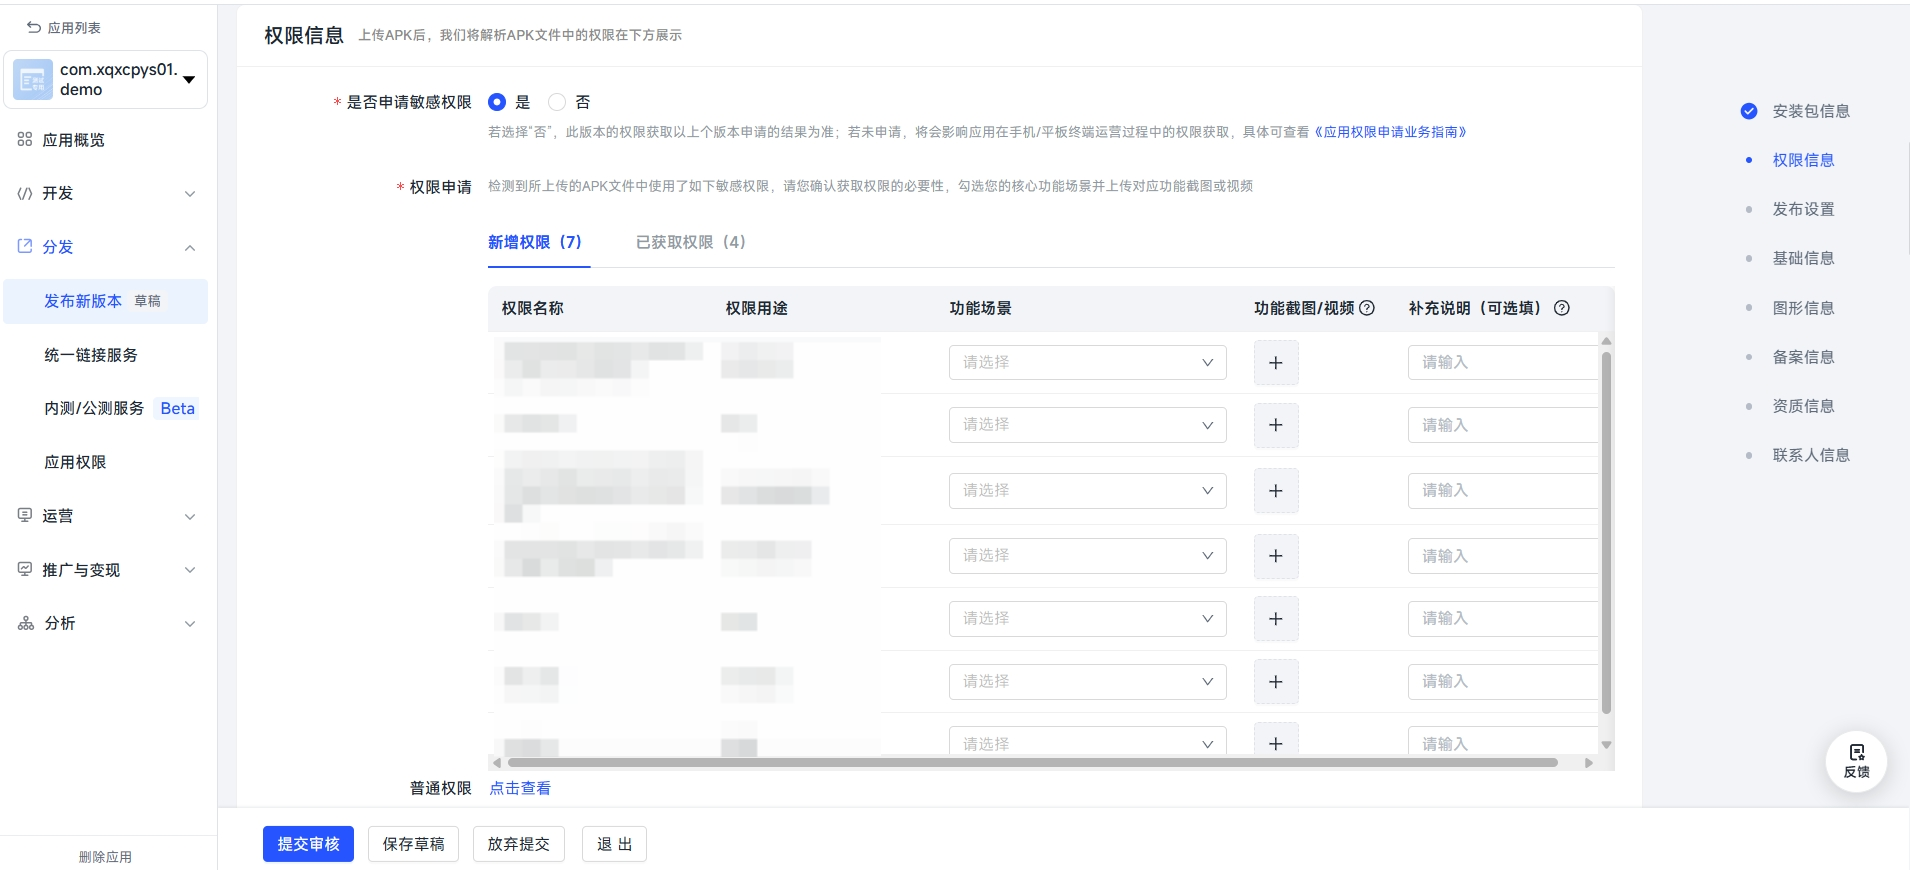Select 否 for sensitive permission request

point(557,102)
